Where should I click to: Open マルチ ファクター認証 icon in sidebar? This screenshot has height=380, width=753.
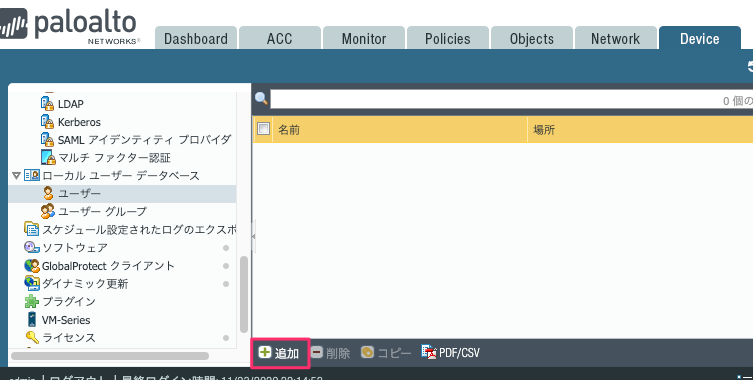tap(47, 157)
